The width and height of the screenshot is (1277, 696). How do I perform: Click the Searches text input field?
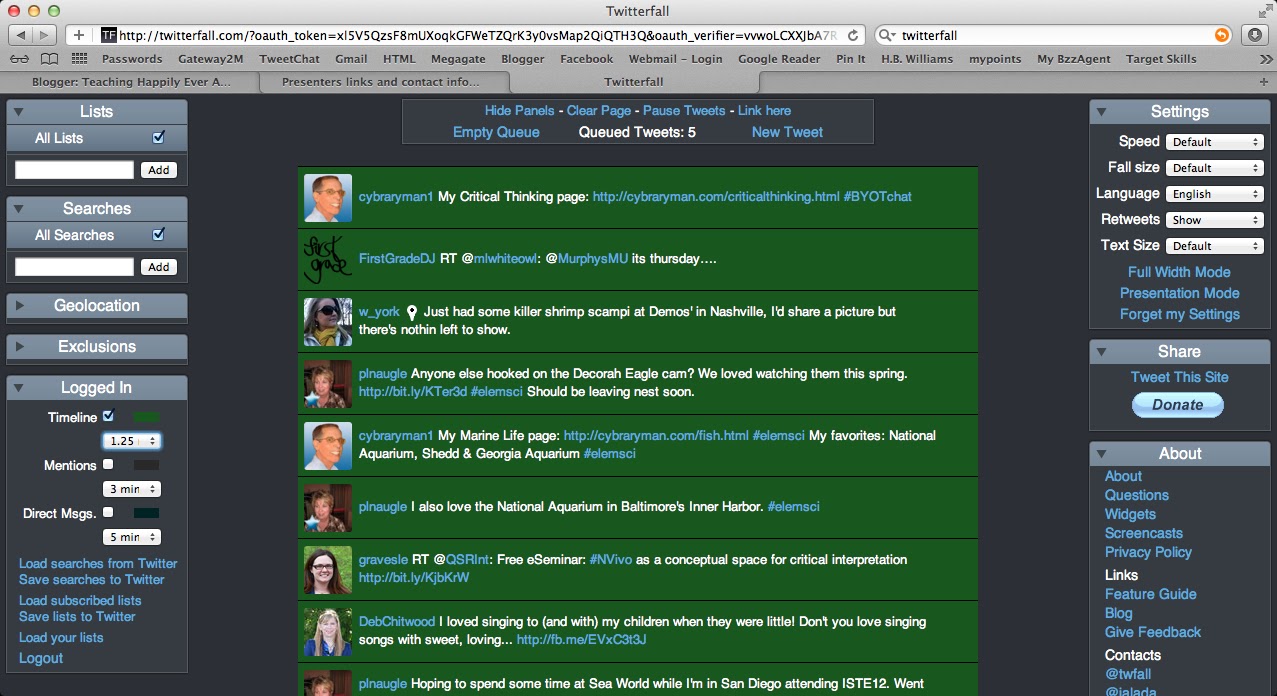click(x=74, y=267)
